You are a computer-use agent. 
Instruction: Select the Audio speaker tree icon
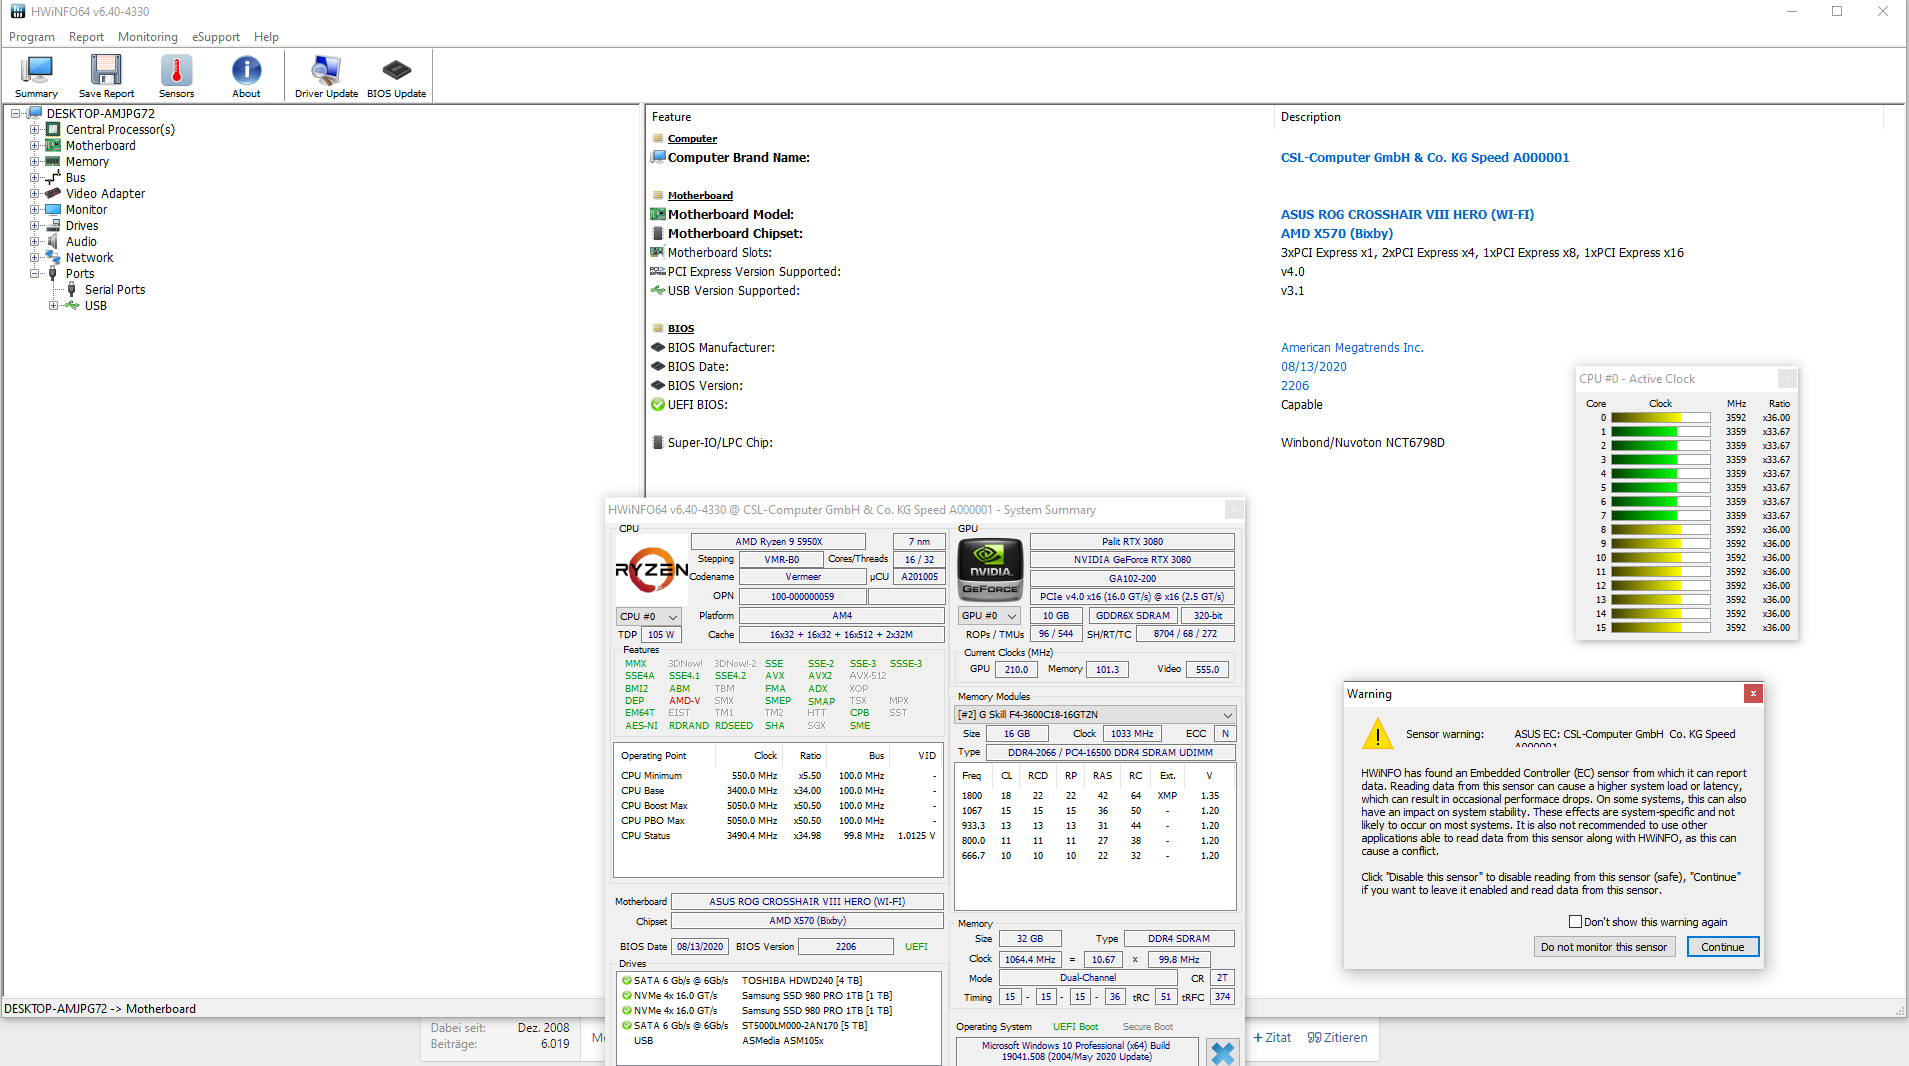tap(53, 242)
